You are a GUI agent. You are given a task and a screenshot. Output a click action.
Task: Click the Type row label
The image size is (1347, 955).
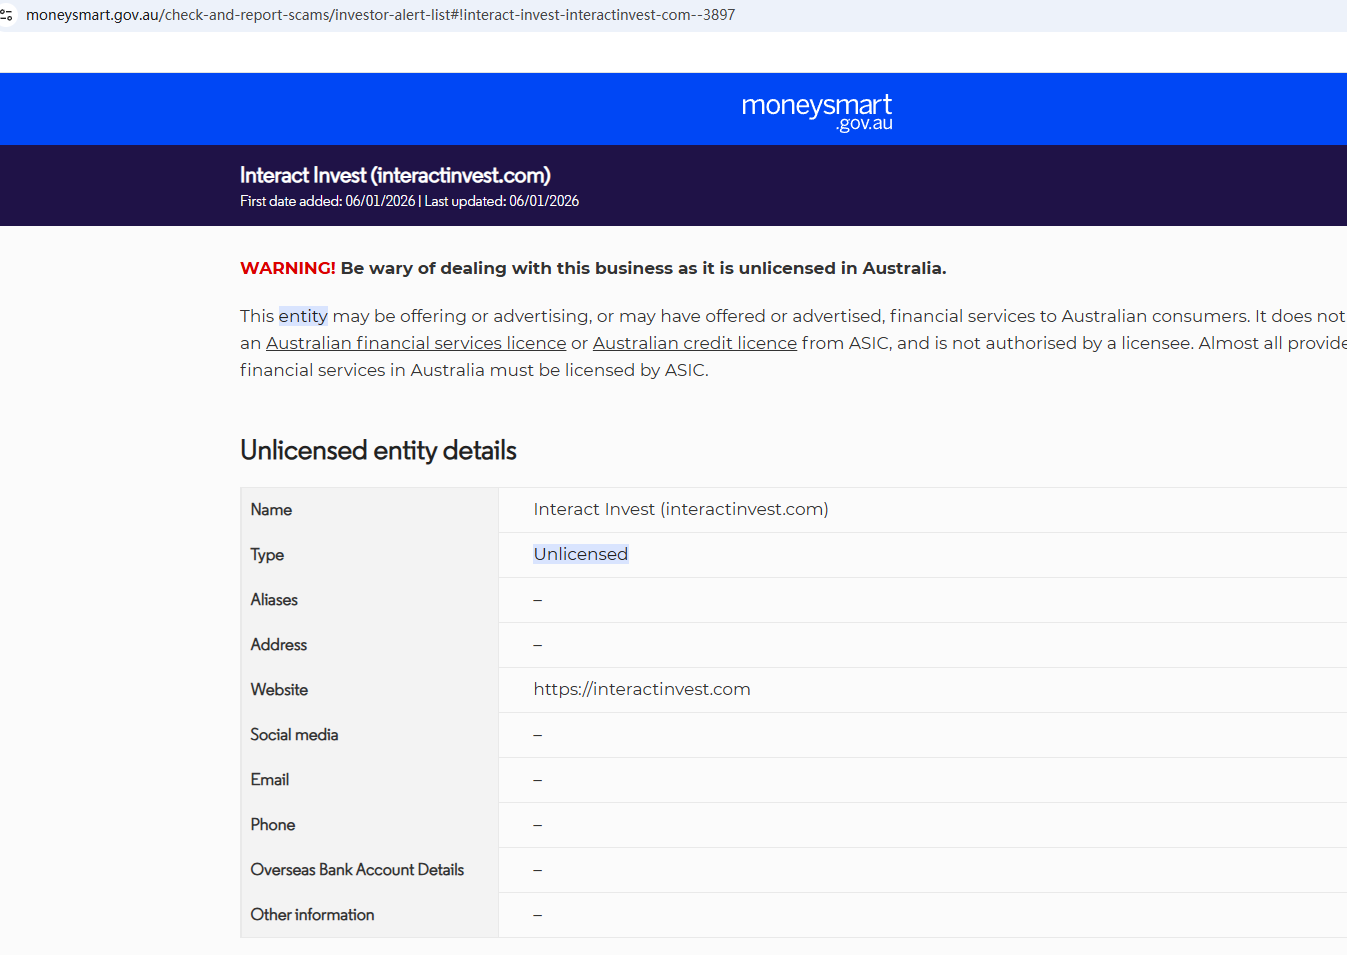click(267, 555)
